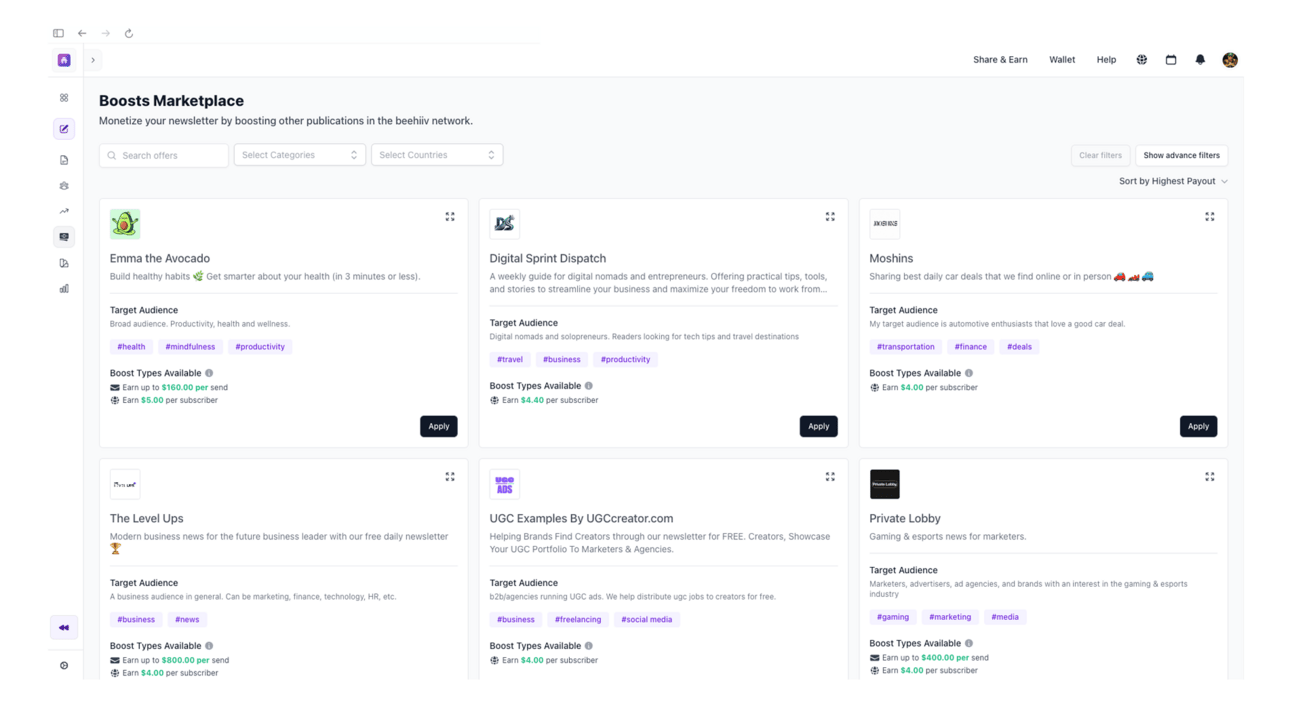Apply to Digital Sprint Dispatch boost
1292x706 pixels.
pyautogui.click(x=819, y=426)
